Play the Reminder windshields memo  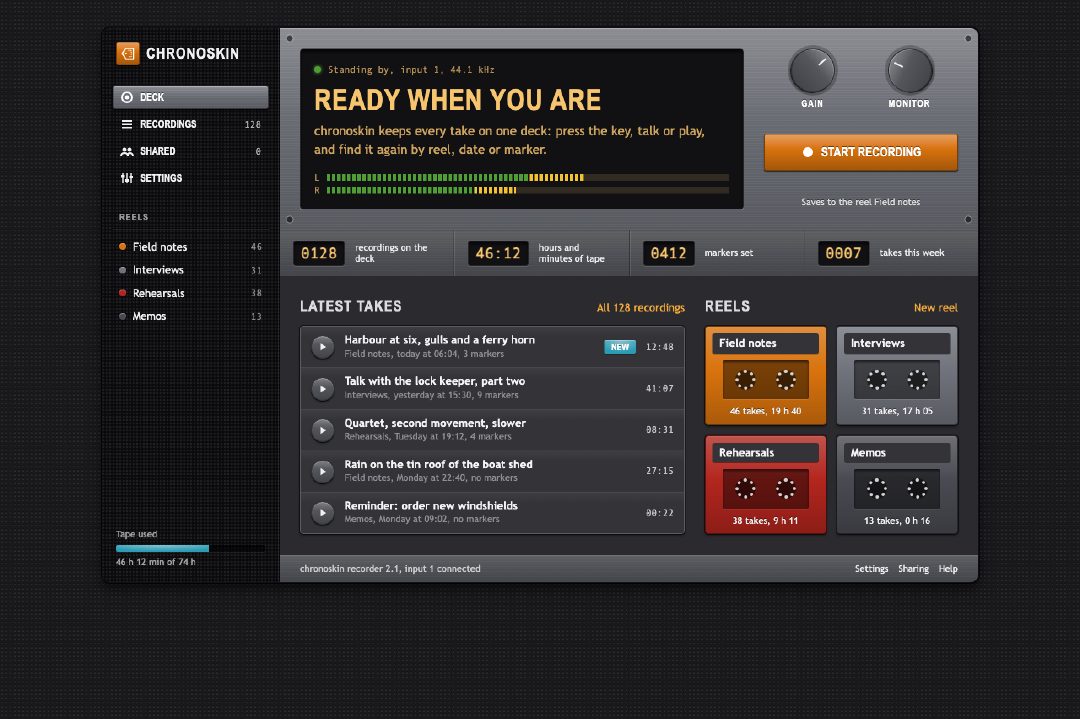(322, 512)
